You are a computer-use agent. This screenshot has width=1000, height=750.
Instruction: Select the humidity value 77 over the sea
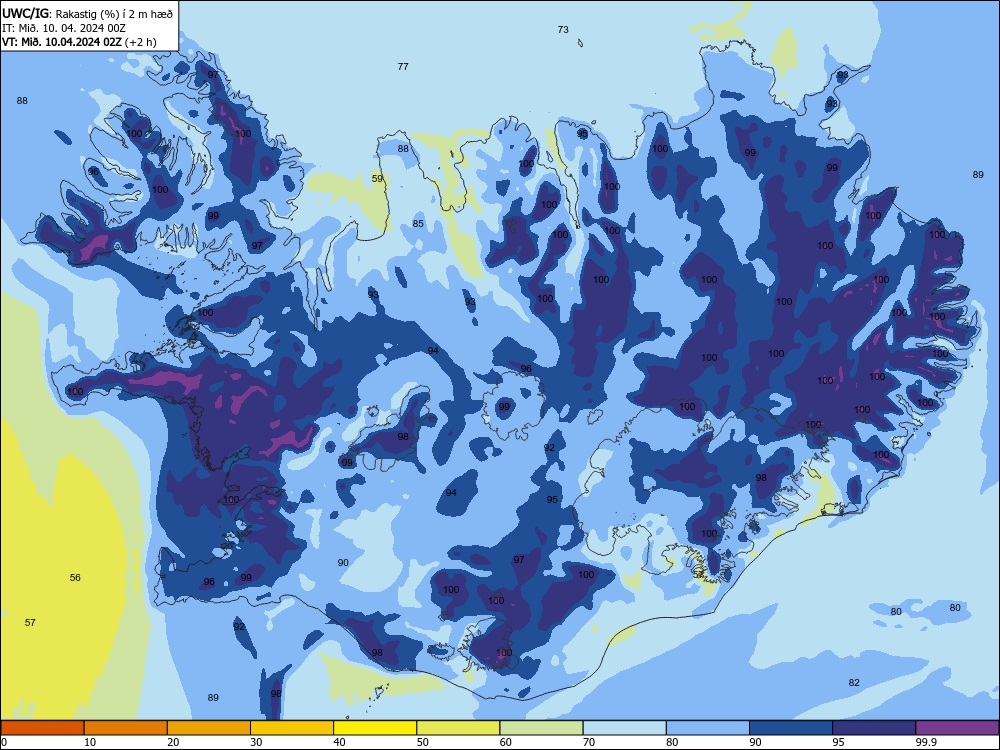(402, 66)
